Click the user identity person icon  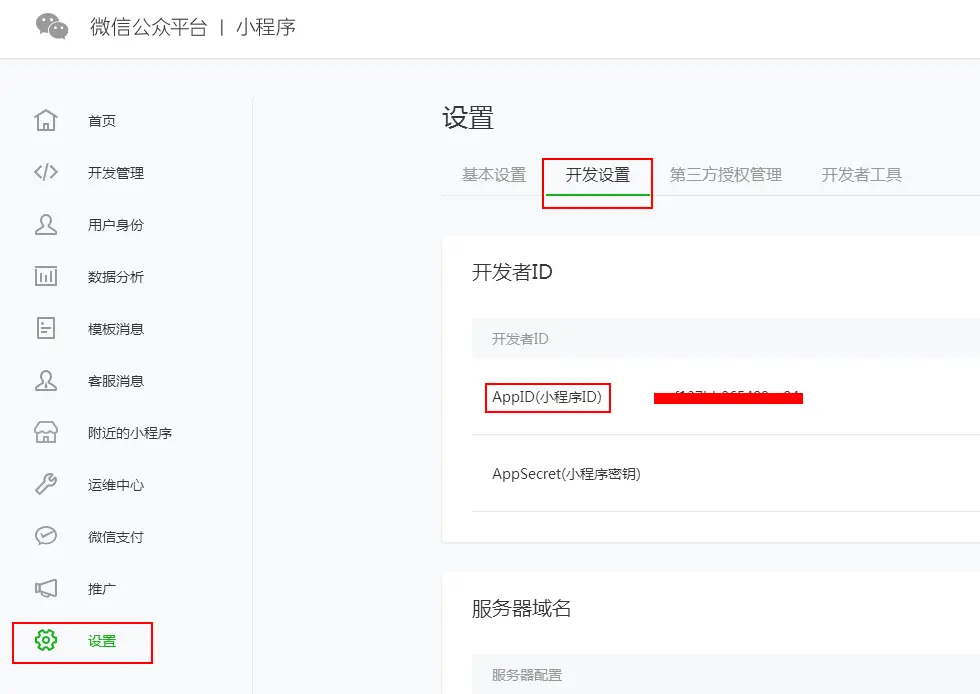point(46,224)
